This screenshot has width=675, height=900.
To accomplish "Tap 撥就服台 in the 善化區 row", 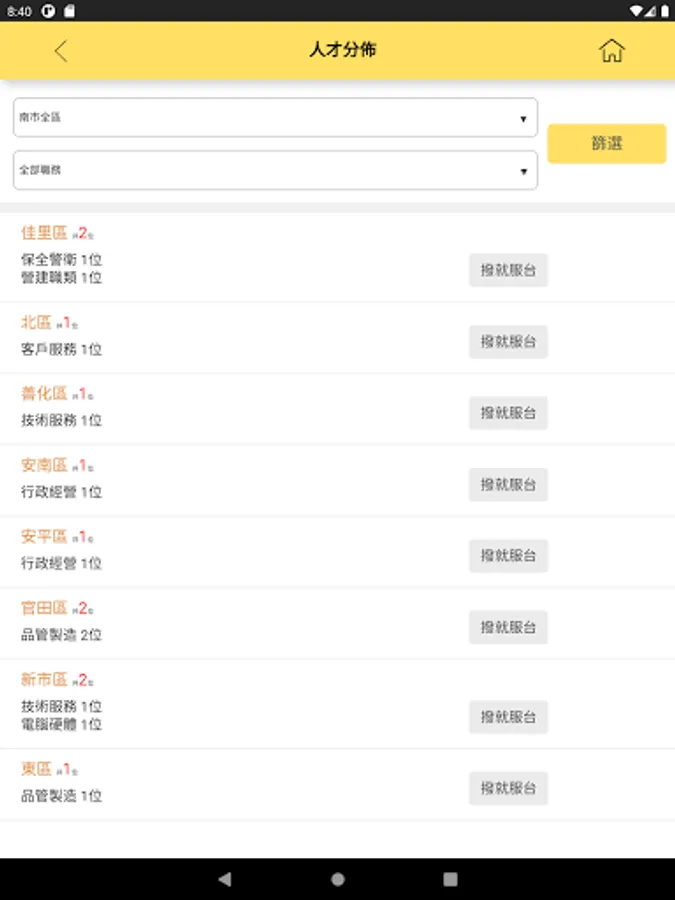I will pos(508,413).
